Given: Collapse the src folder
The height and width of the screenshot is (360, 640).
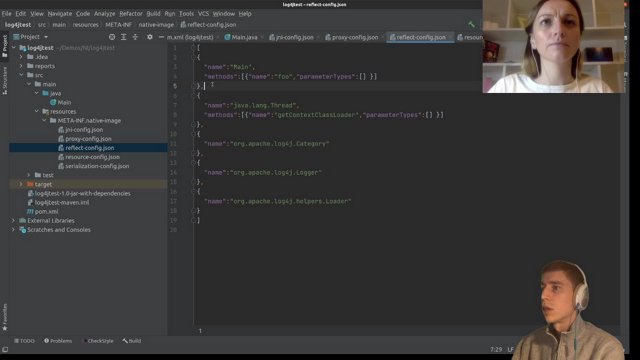Looking at the screenshot, I should click(21, 75).
